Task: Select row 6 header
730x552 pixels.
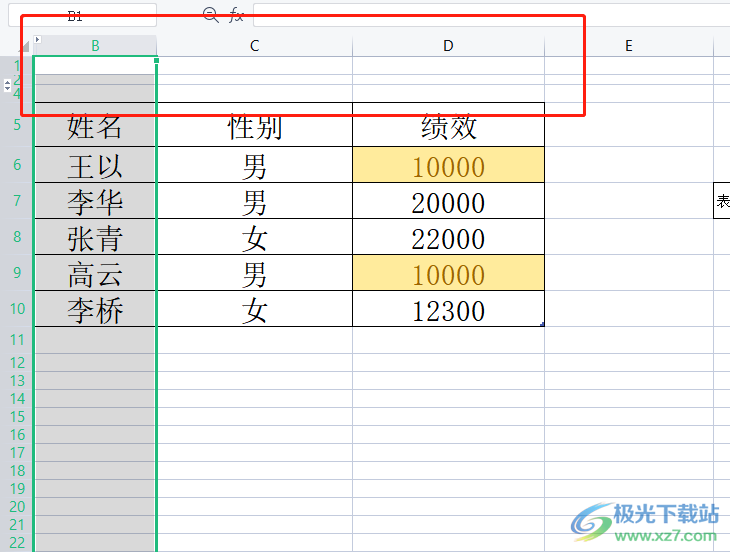Action: [x=17, y=164]
